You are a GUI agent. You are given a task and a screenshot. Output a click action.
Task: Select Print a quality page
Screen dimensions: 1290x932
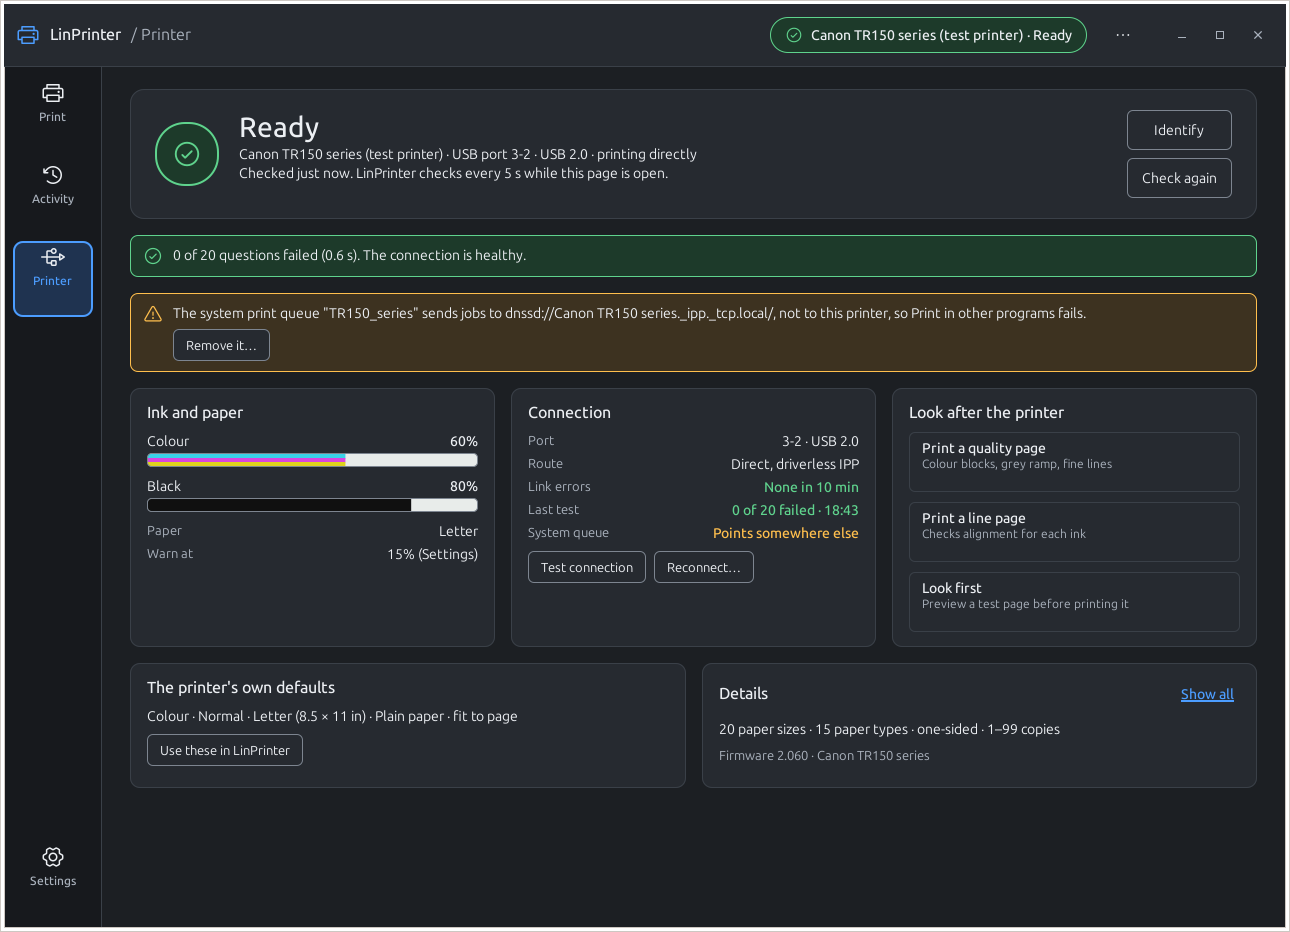[x=1074, y=462]
